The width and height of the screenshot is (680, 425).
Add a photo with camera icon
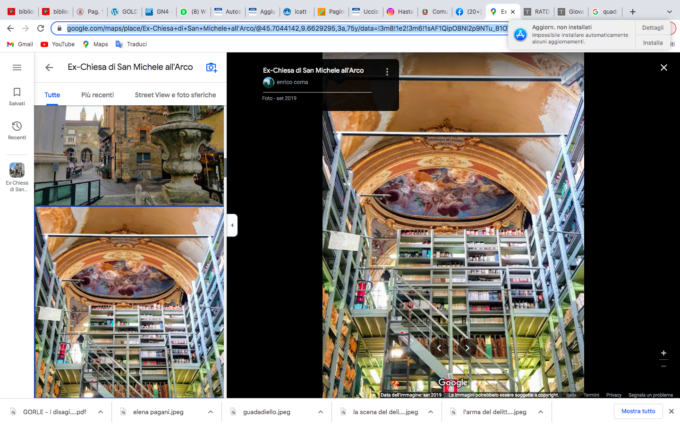point(211,67)
